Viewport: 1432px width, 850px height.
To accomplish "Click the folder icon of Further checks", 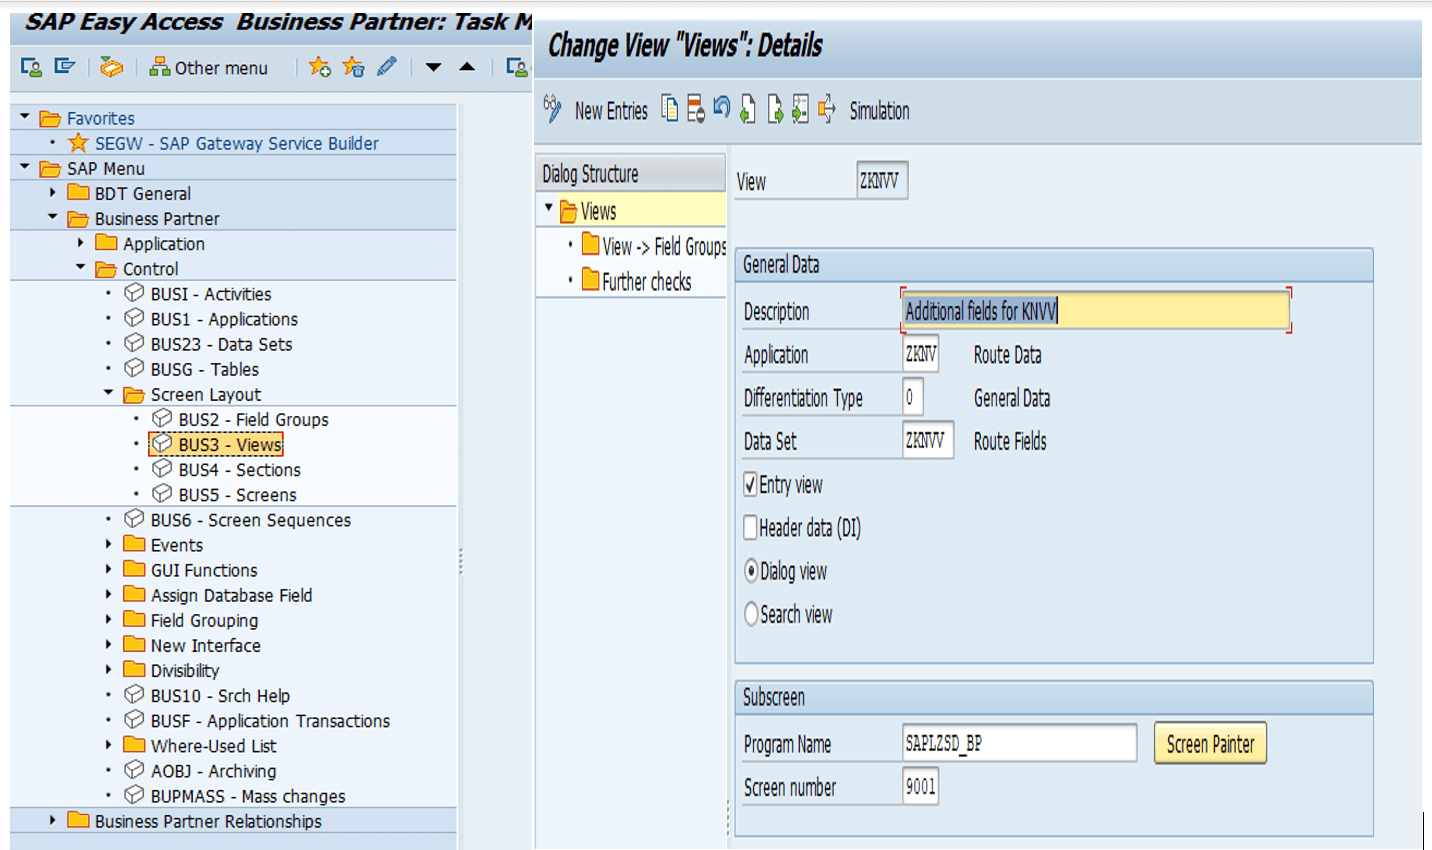I will point(590,280).
